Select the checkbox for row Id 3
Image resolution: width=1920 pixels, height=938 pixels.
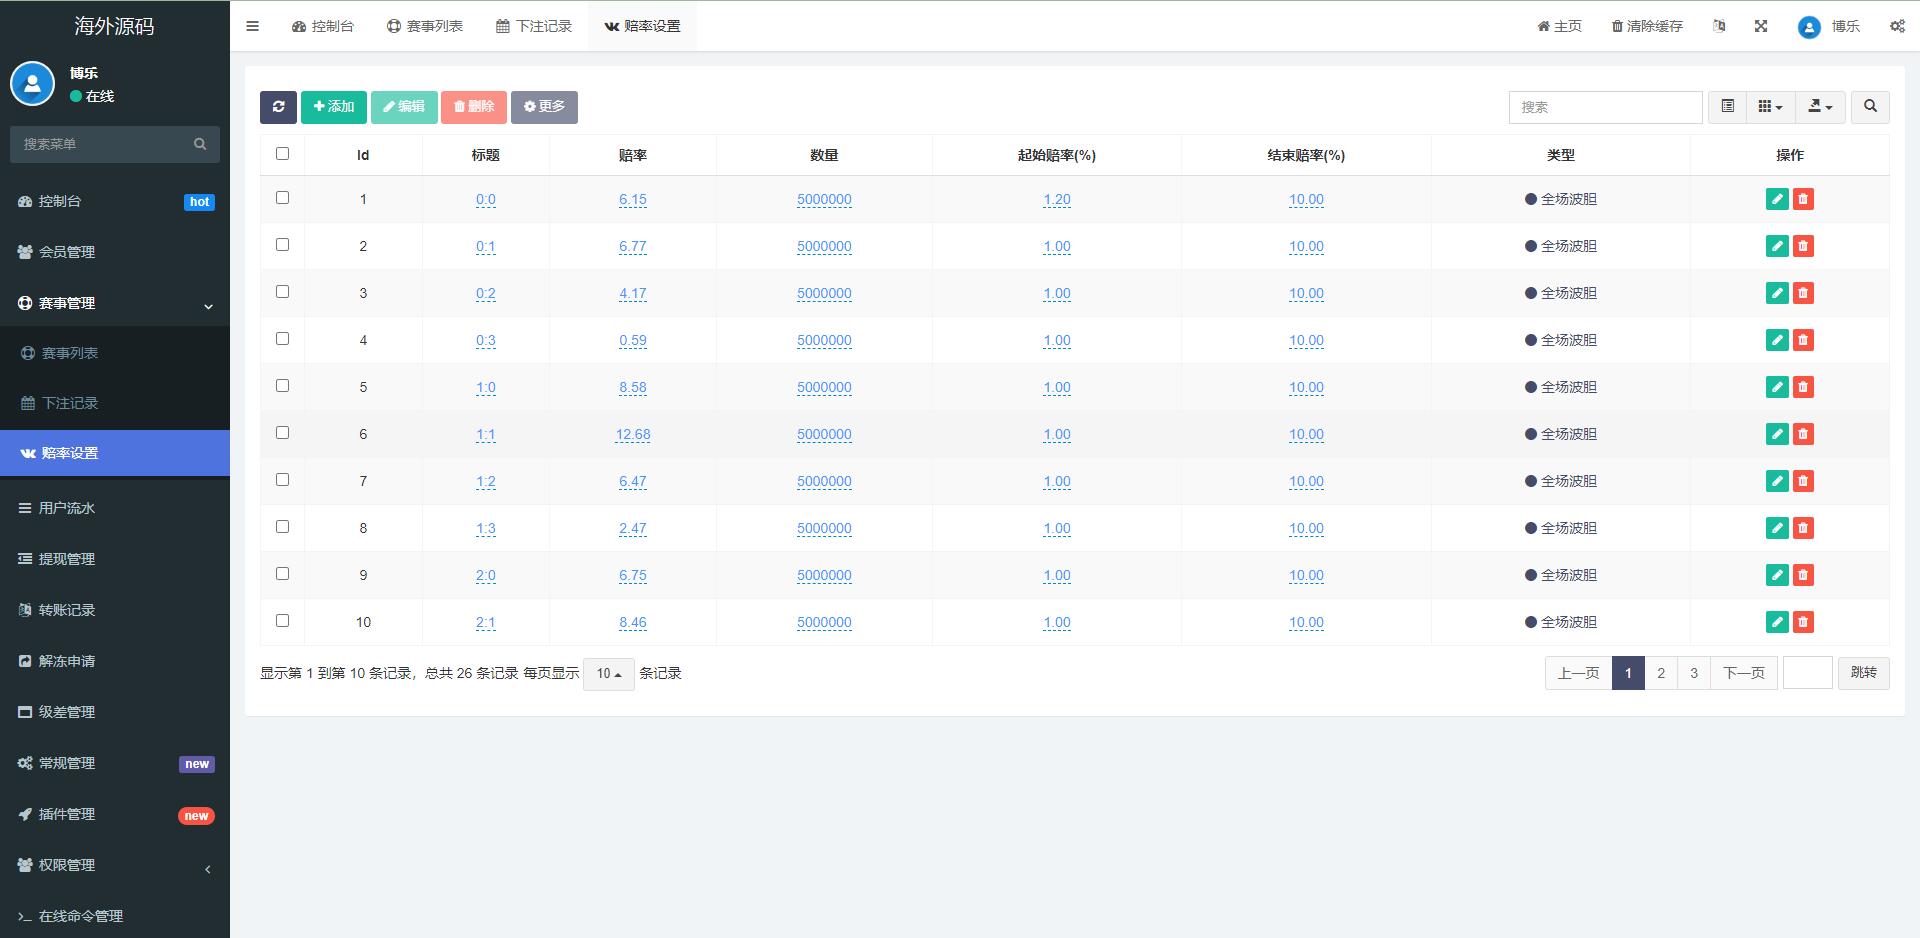(x=282, y=292)
